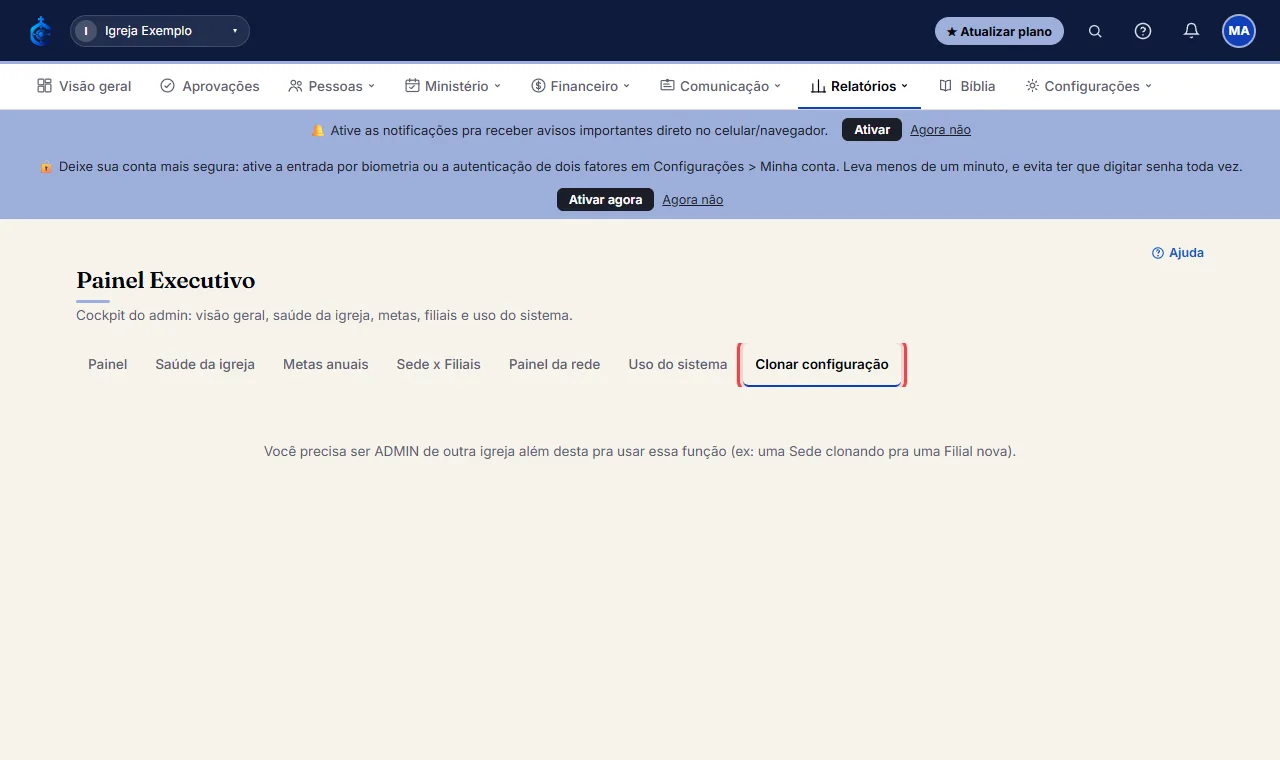Open Aprovações in the navigation bar
The image size is (1280, 760).
(x=210, y=86)
